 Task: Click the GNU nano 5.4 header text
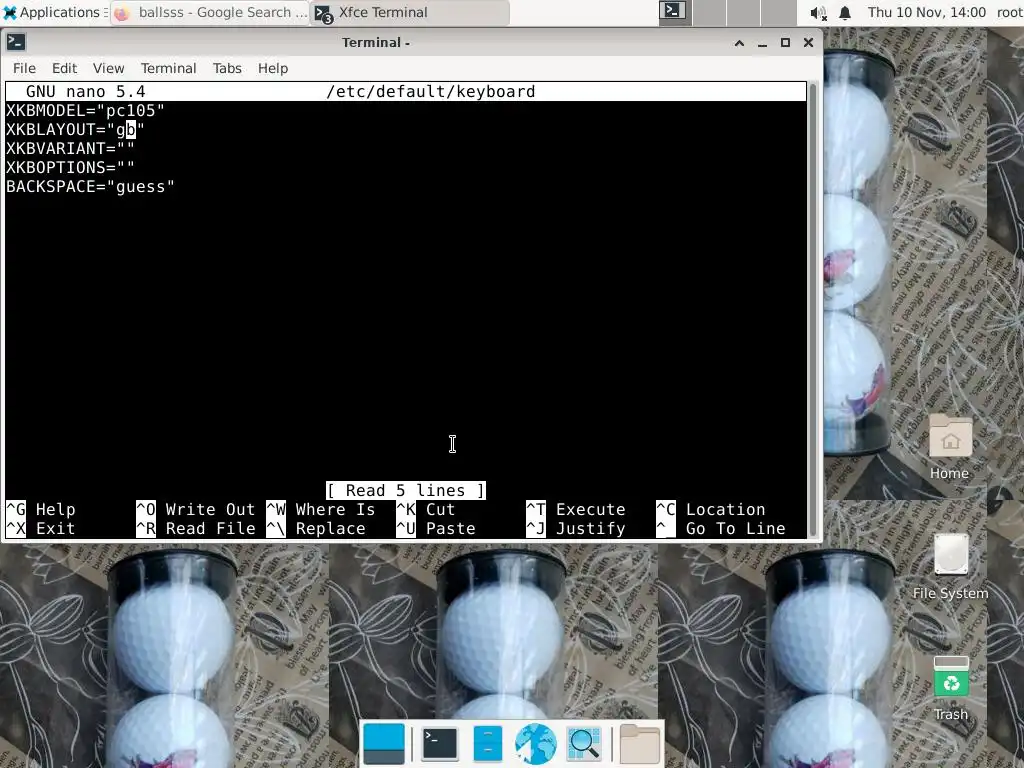point(86,91)
